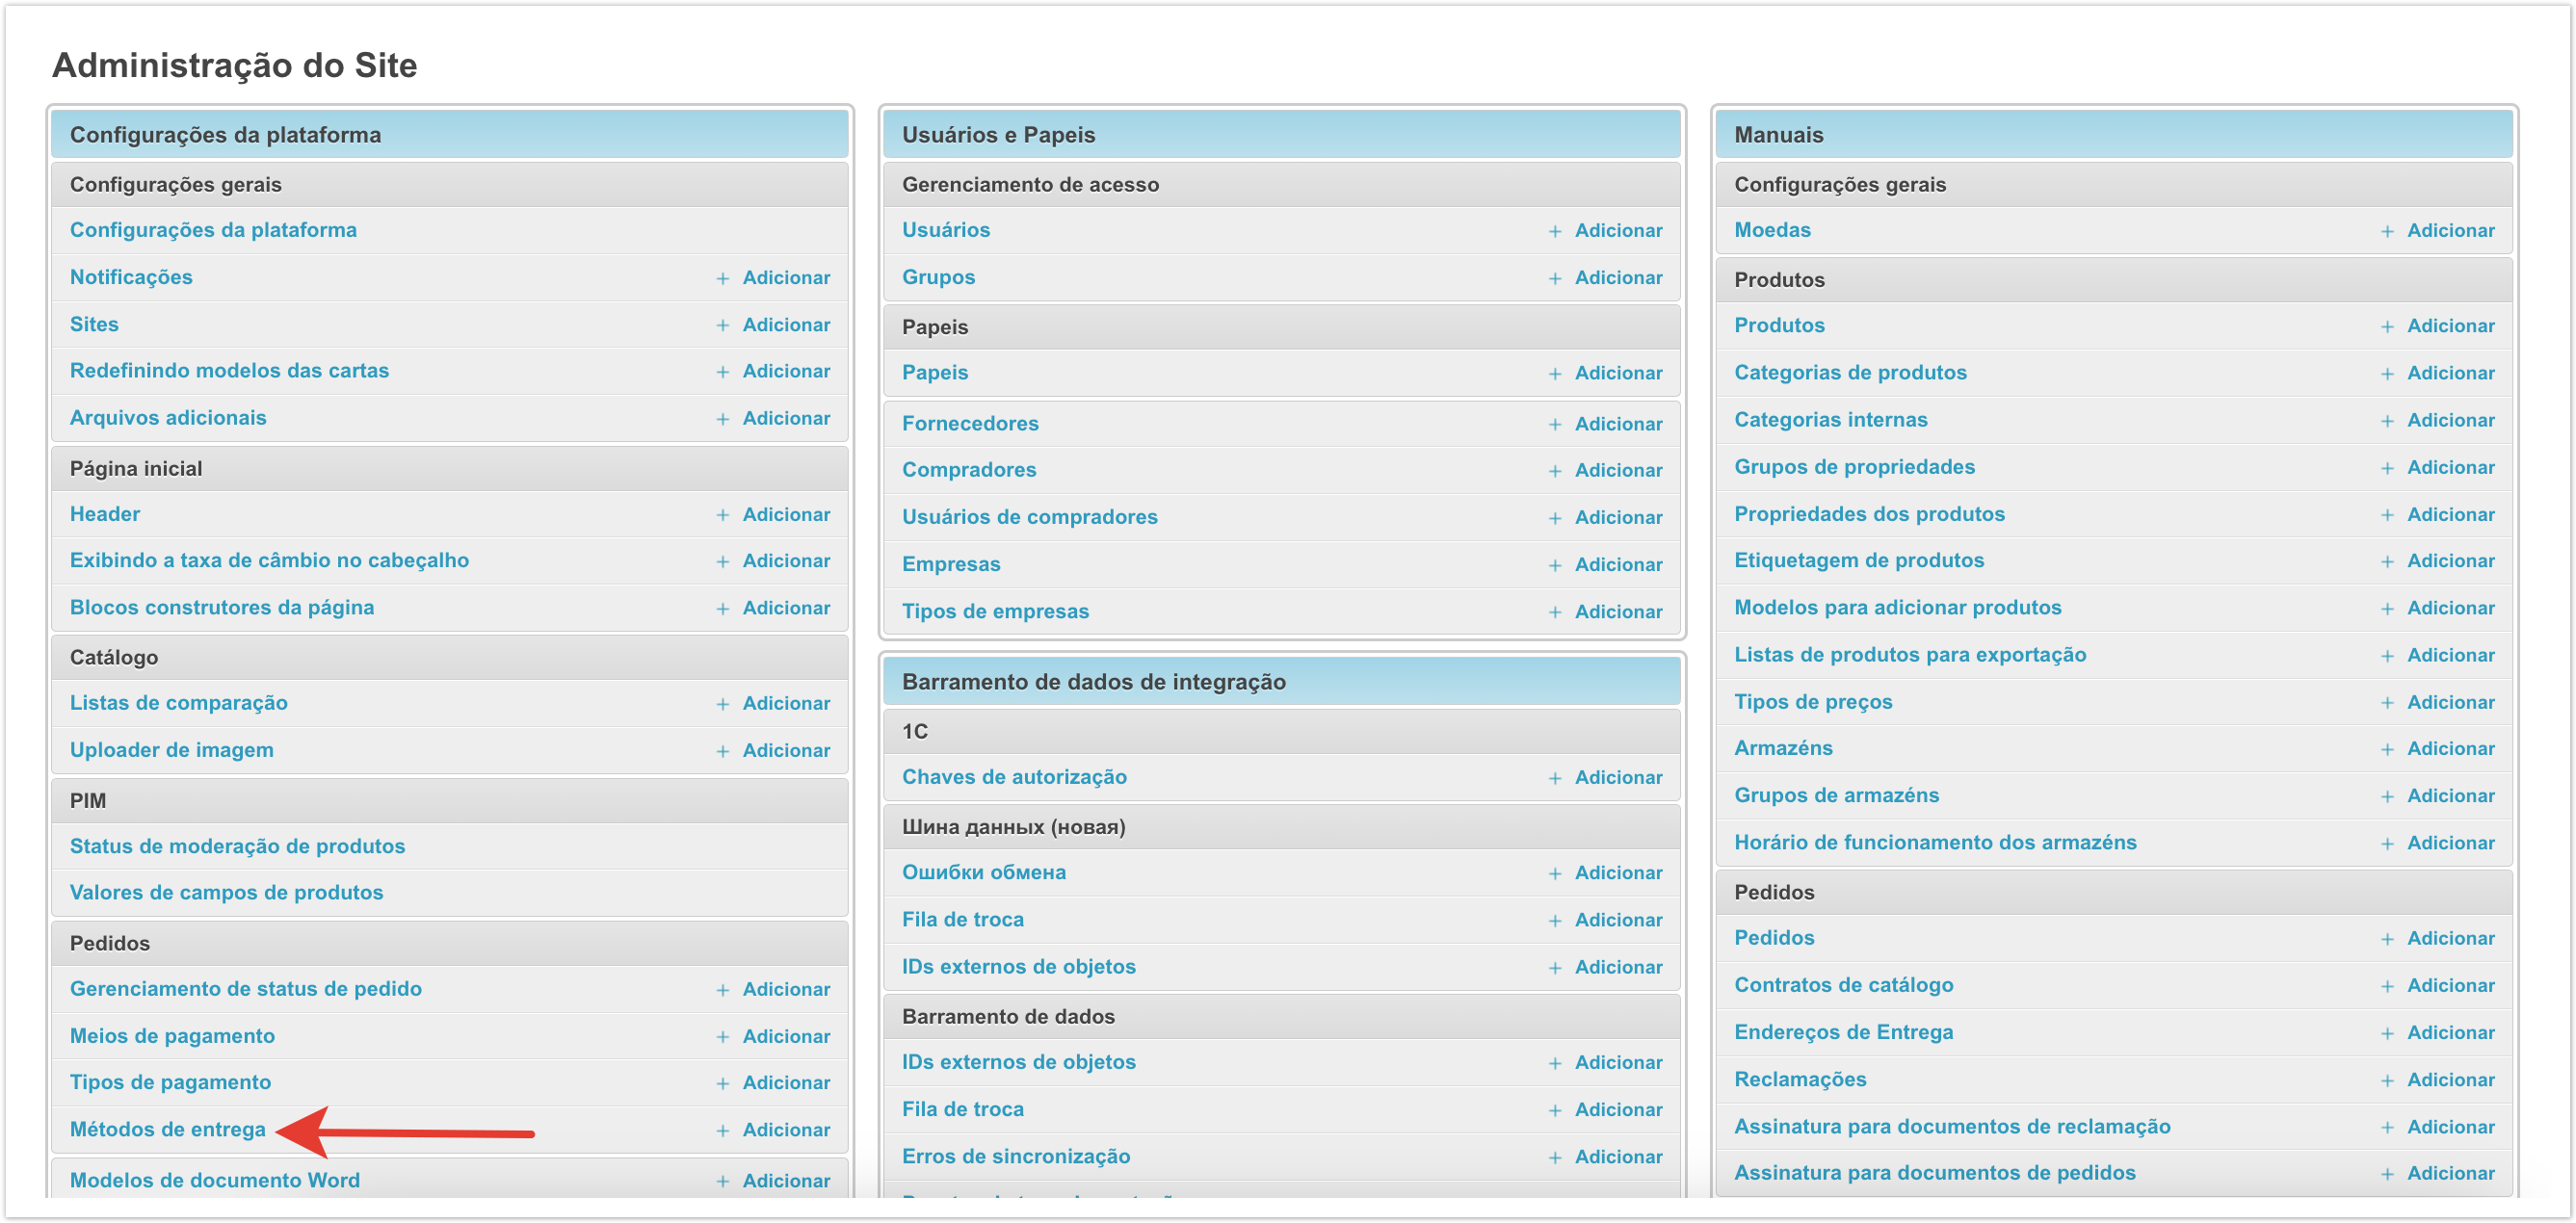This screenshot has height=1223, width=2576.
Task: Open Erros de sincronização page
Action: [x=1015, y=1156]
